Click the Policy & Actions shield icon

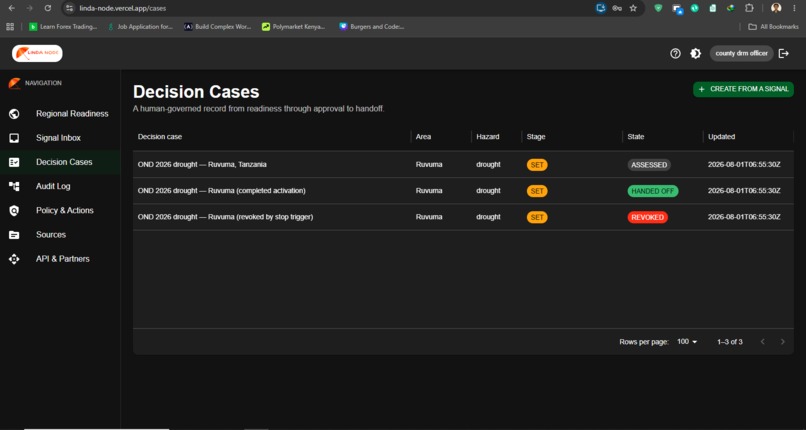pos(14,210)
